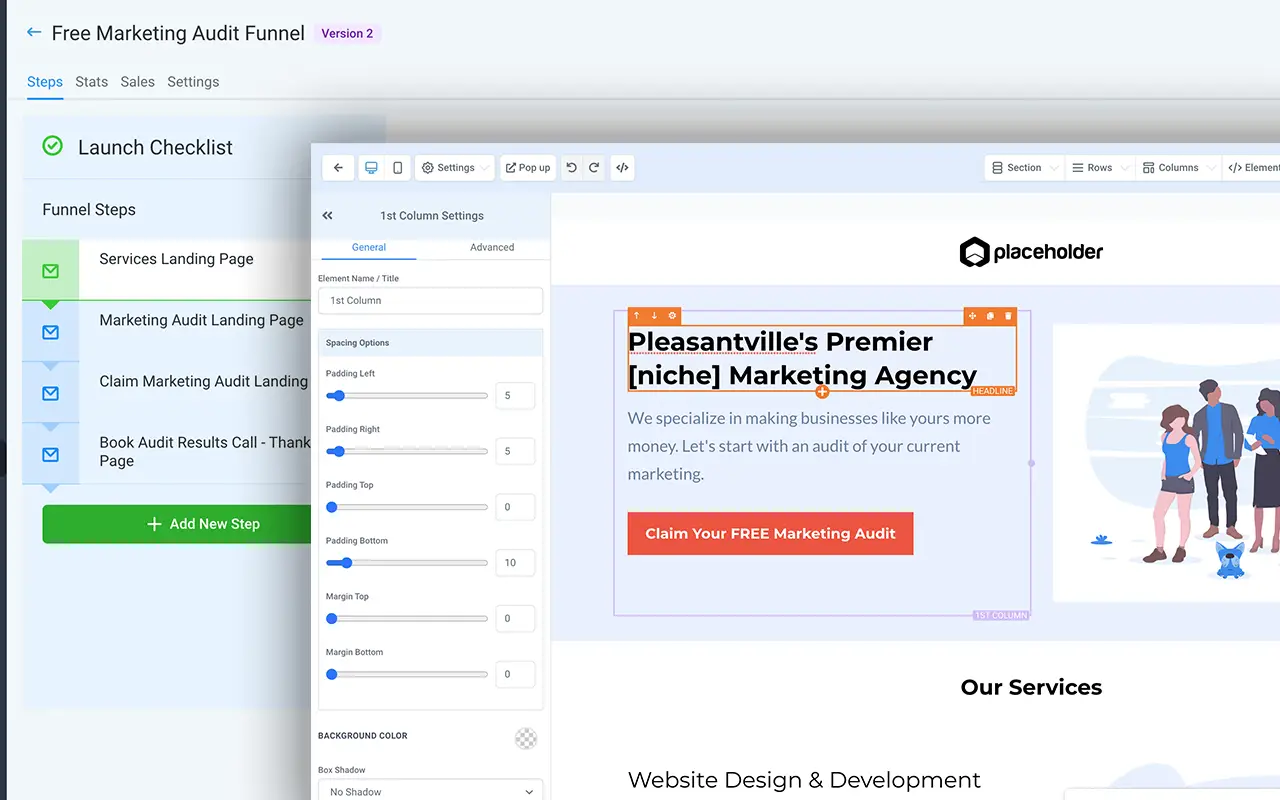Click the editor back arrow button
Screen dimensions: 1280x800
coord(338,168)
